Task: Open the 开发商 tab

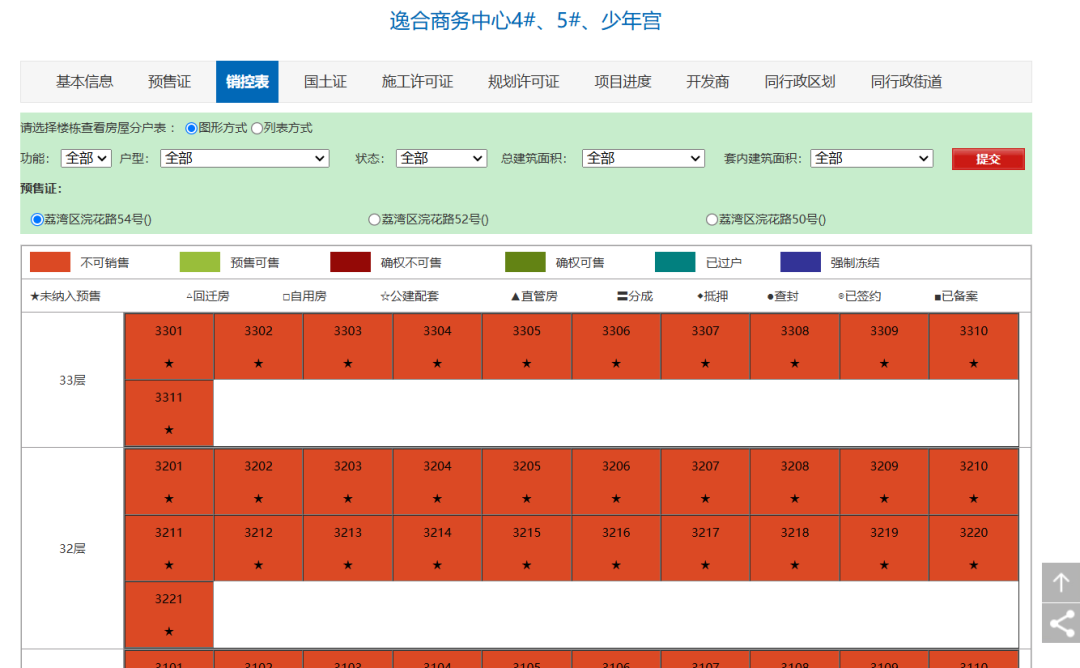Action: pos(707,82)
